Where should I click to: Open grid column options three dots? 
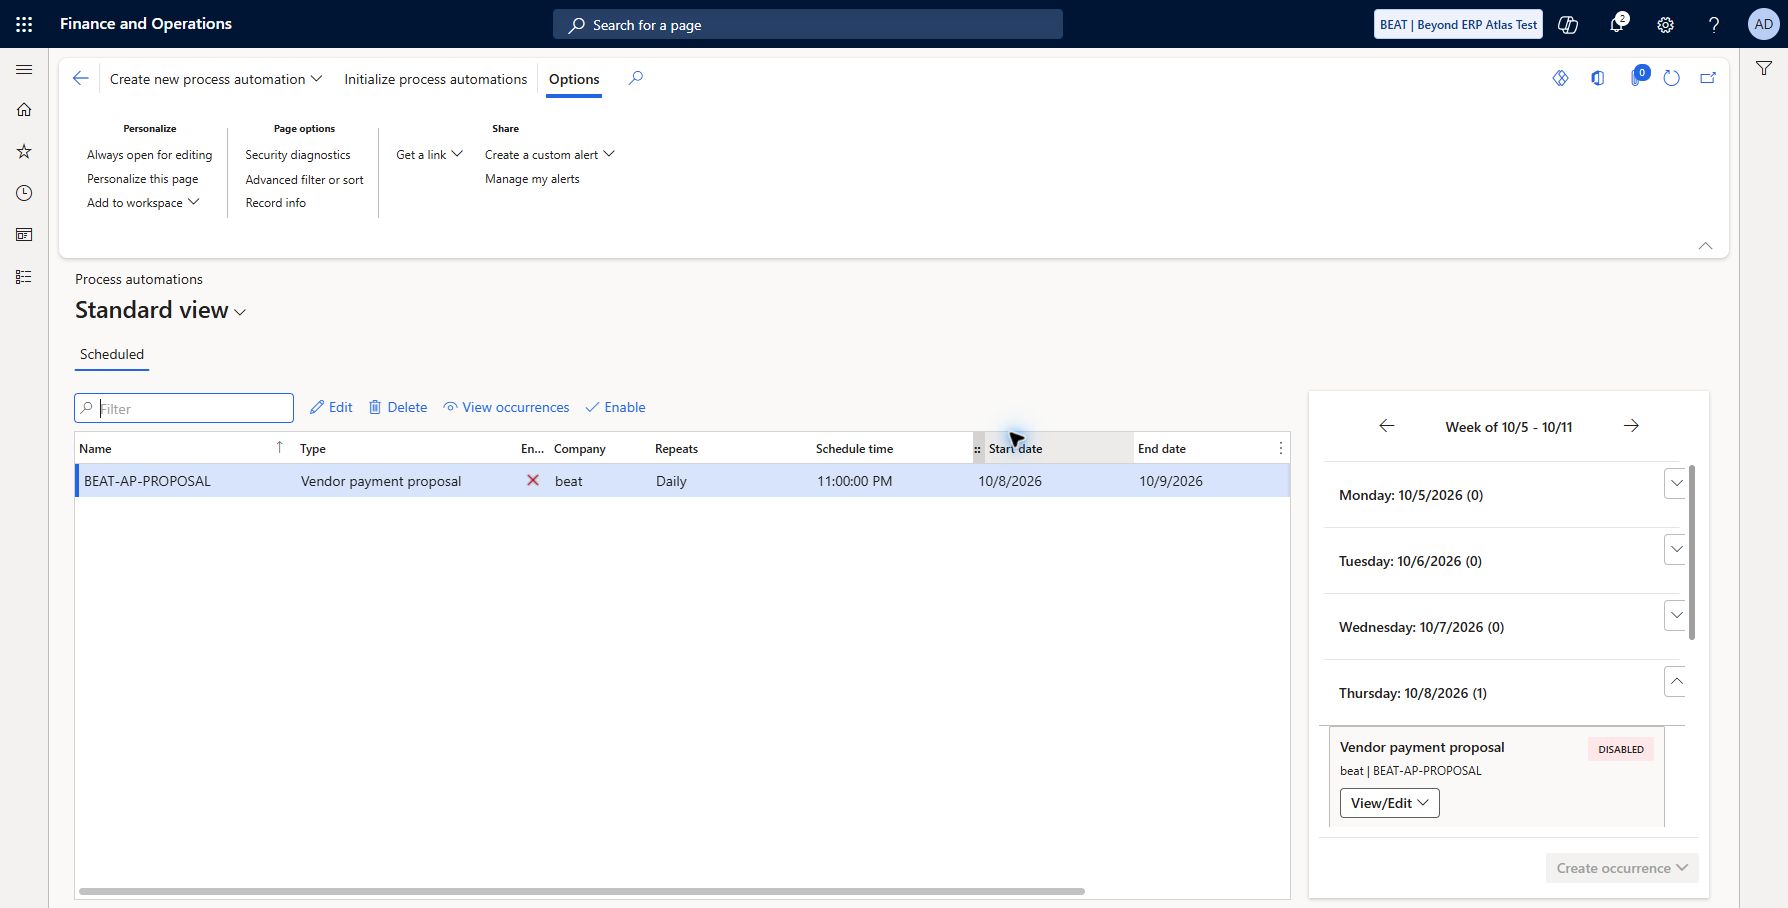coord(1280,449)
